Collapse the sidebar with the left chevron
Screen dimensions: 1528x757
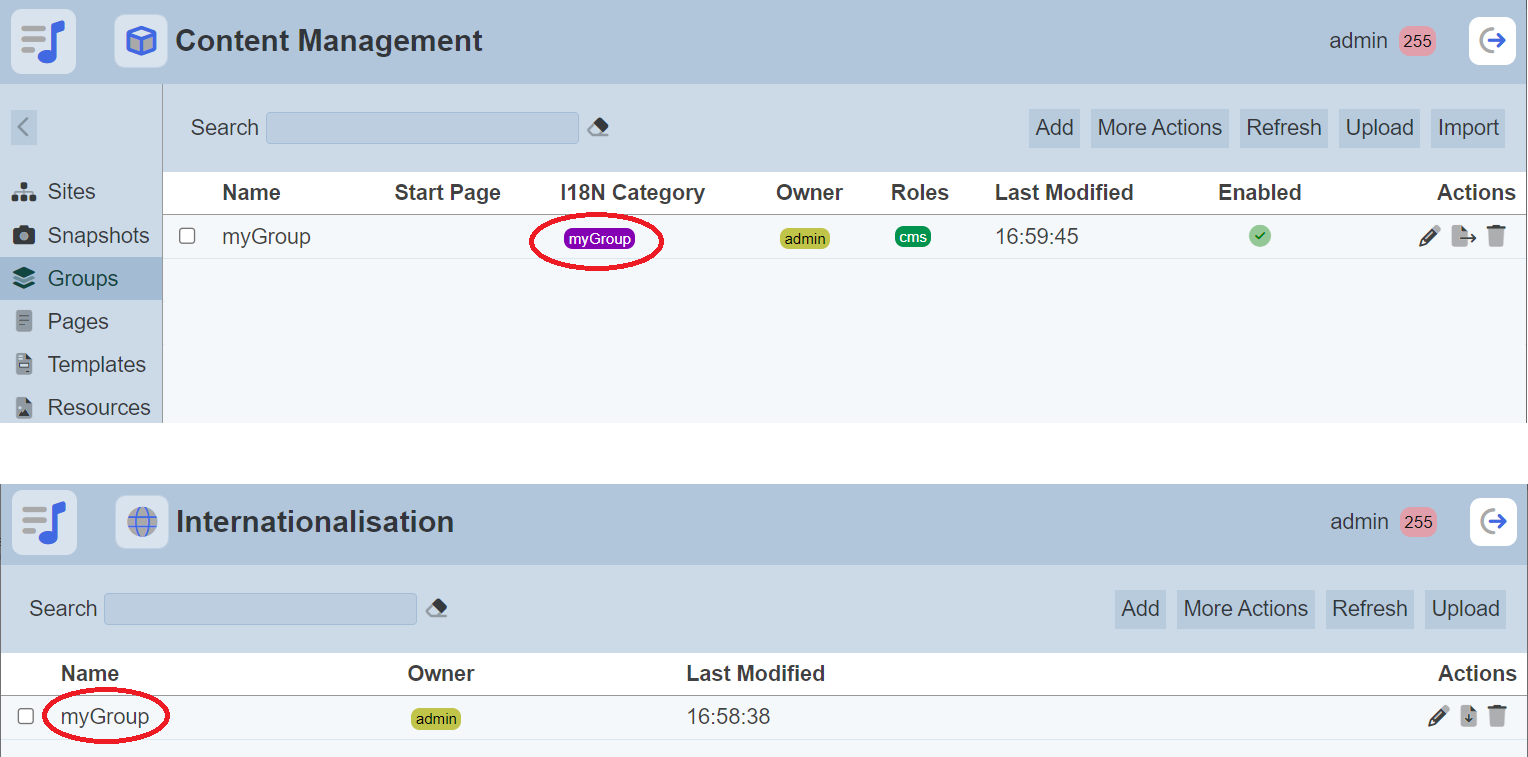pos(24,127)
